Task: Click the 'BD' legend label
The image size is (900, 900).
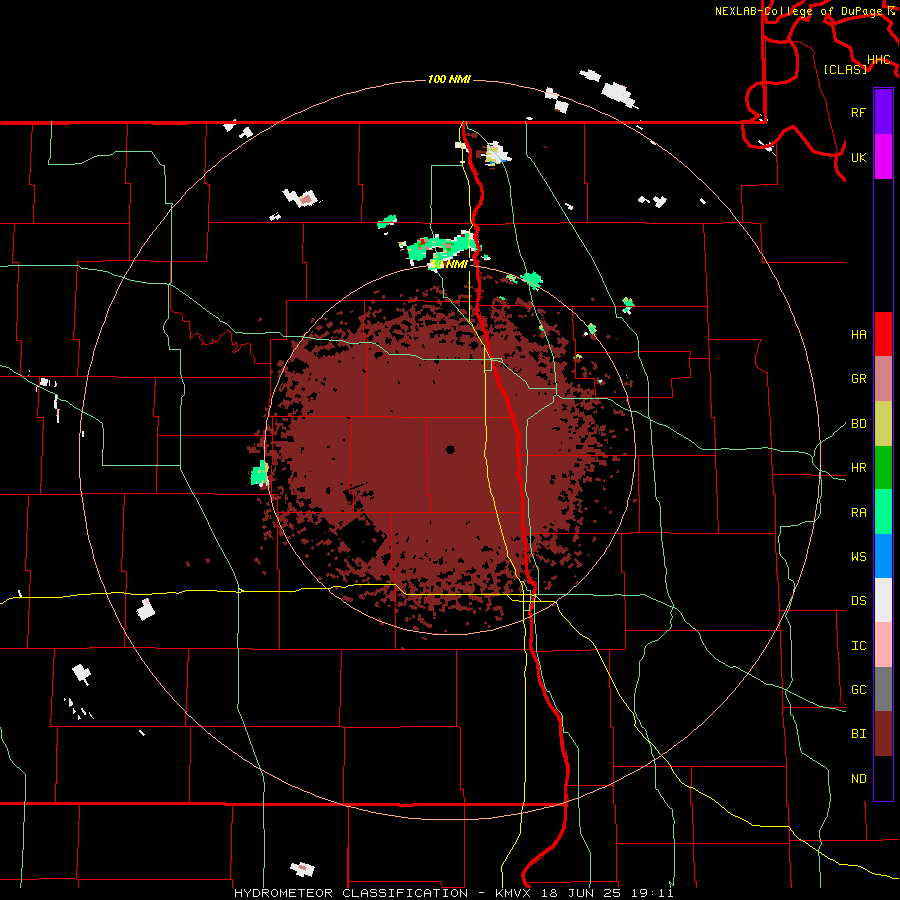Action: (859, 424)
